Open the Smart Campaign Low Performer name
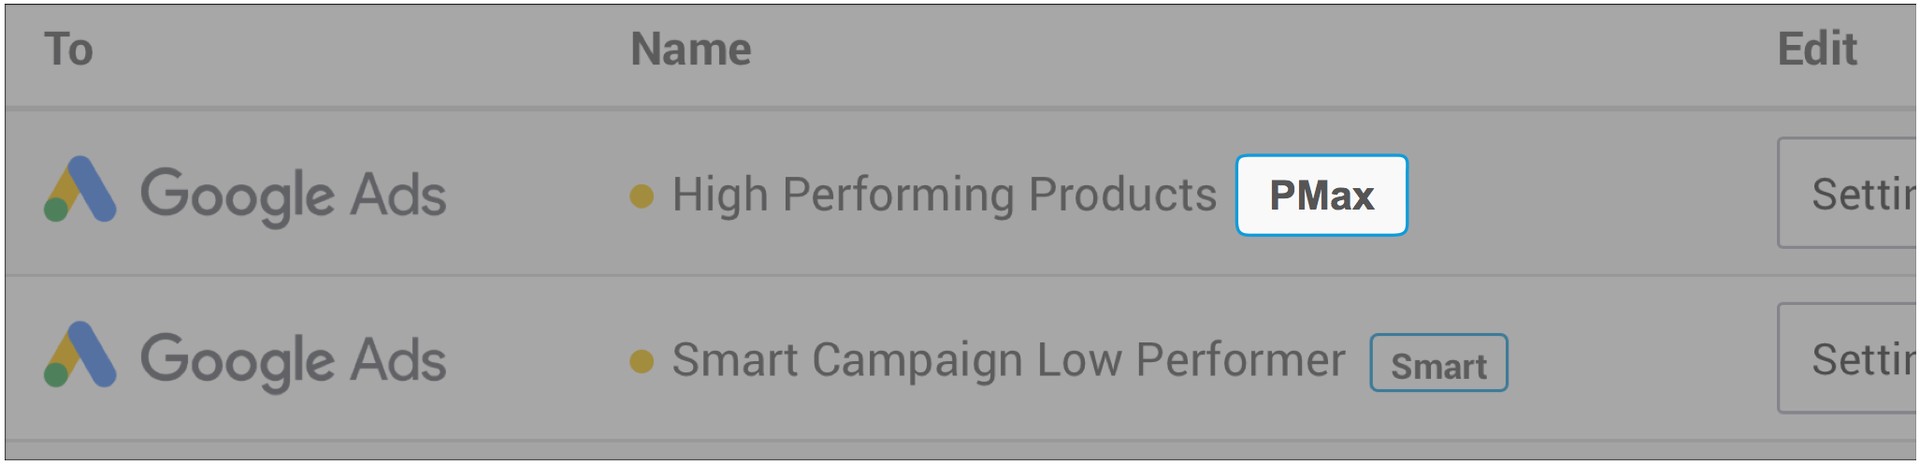 coord(1008,360)
